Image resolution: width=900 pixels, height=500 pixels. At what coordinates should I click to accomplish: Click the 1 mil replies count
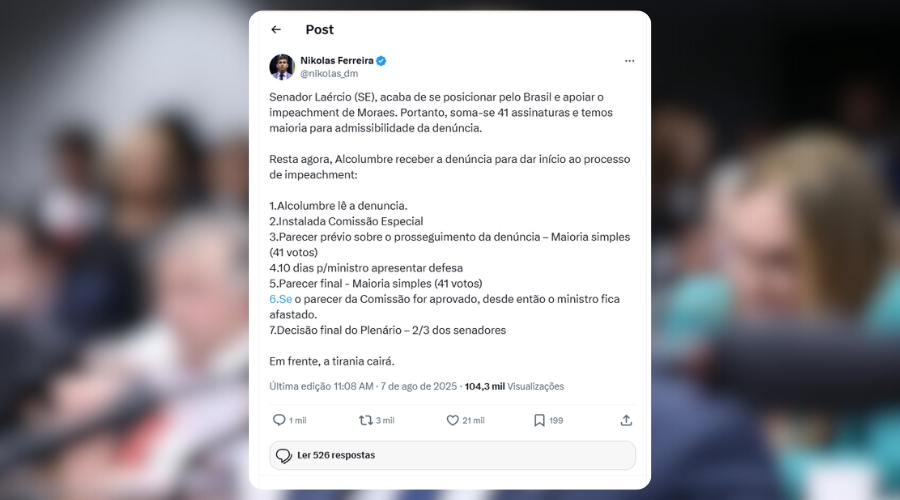298,421
